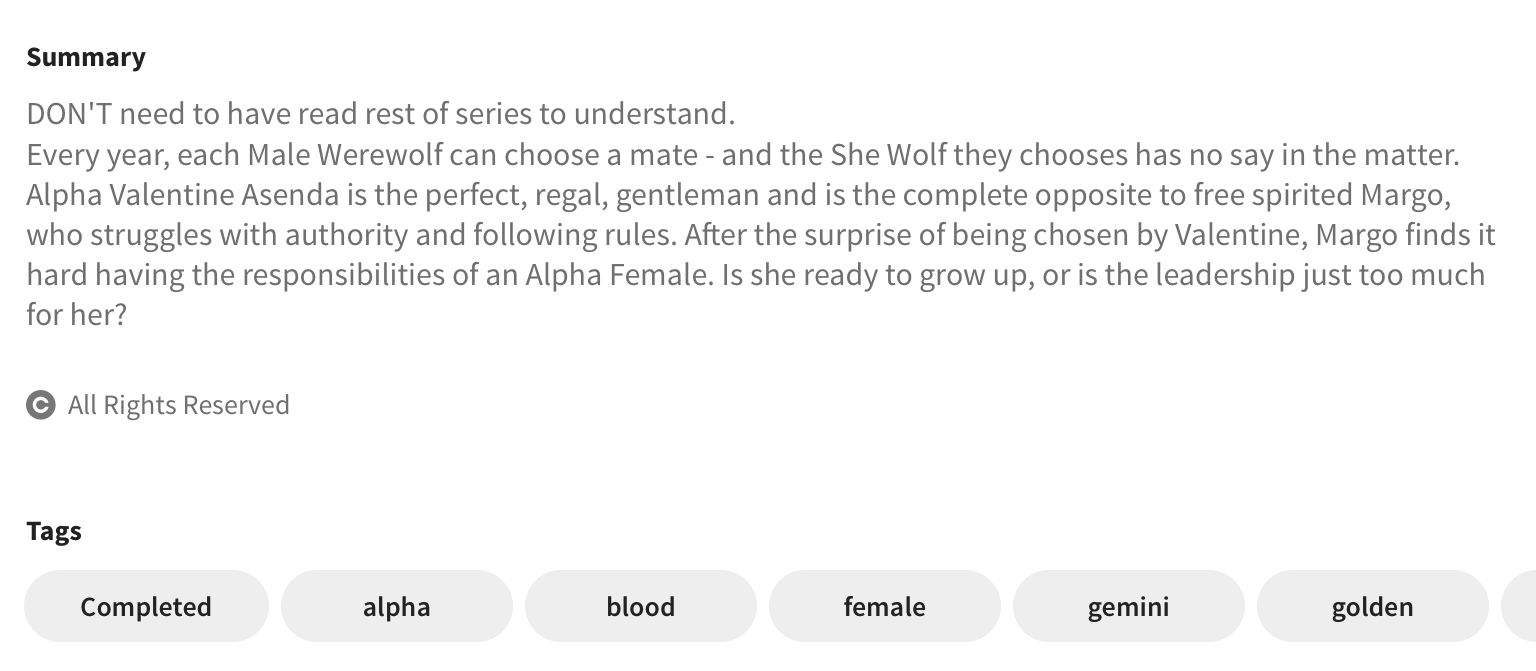Click the copyright symbol icon
The width and height of the screenshot is (1536, 671).
40,405
